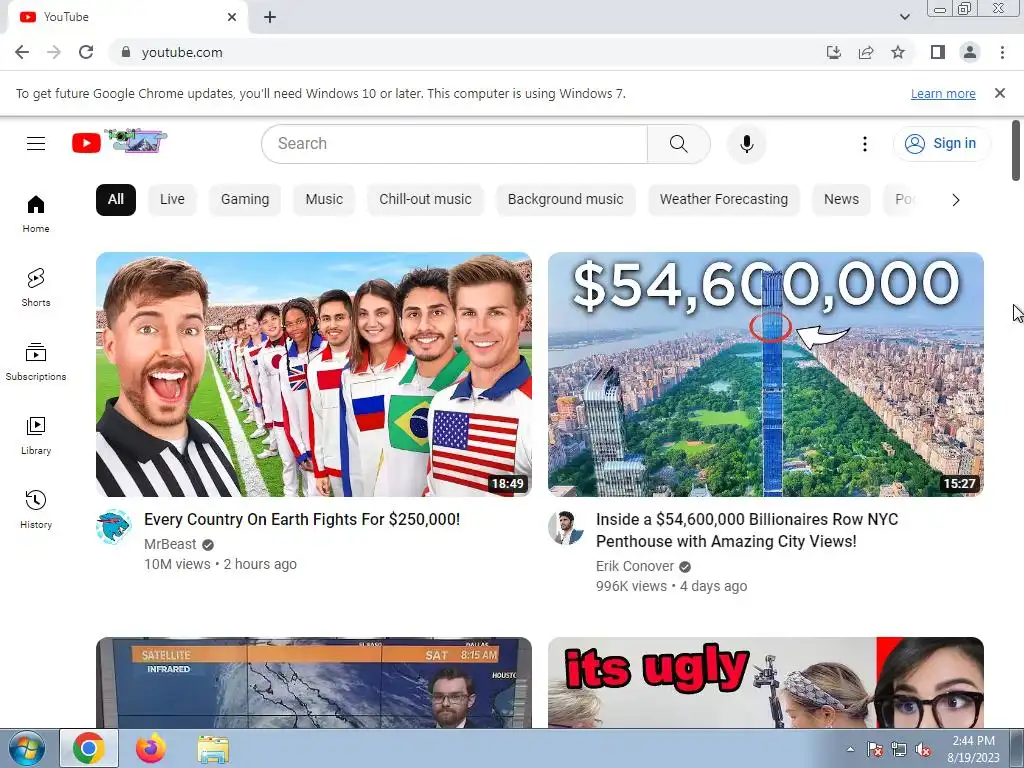This screenshot has height=768, width=1024.
Task: Show hidden system tray icons
Action: [x=850, y=749]
